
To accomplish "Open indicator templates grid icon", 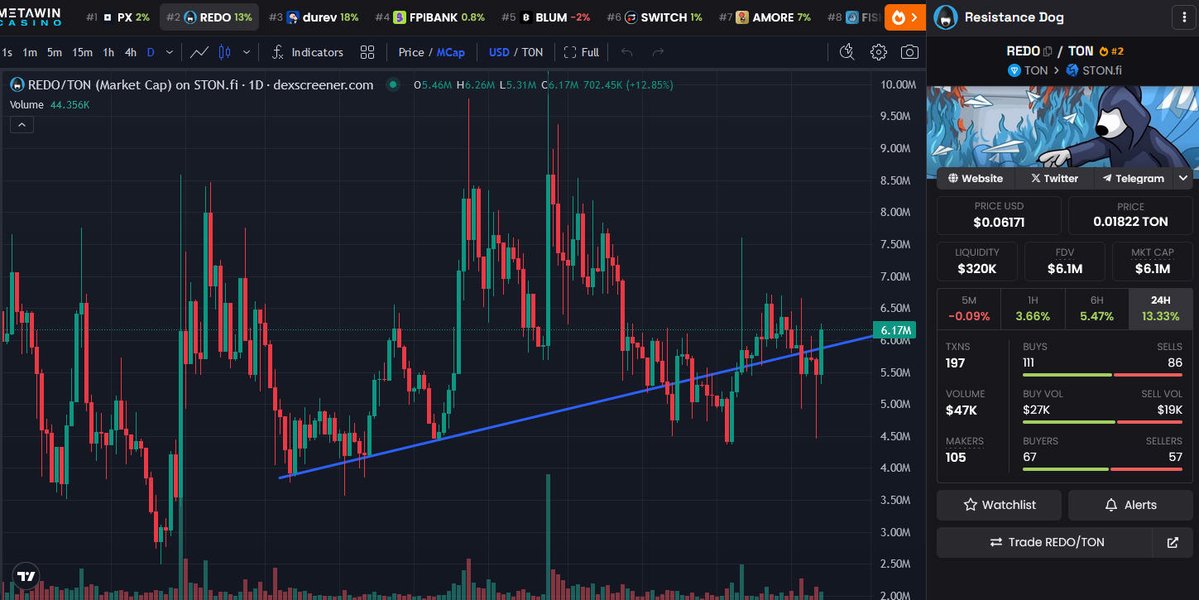I will (x=367, y=52).
